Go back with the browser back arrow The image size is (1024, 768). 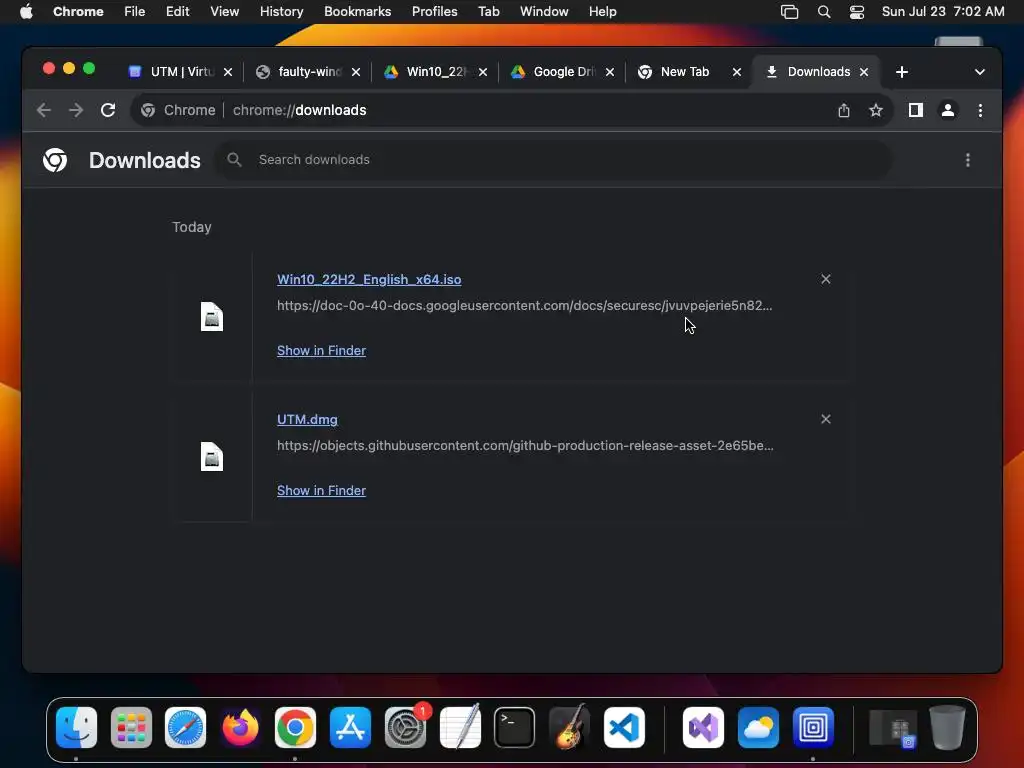44,110
